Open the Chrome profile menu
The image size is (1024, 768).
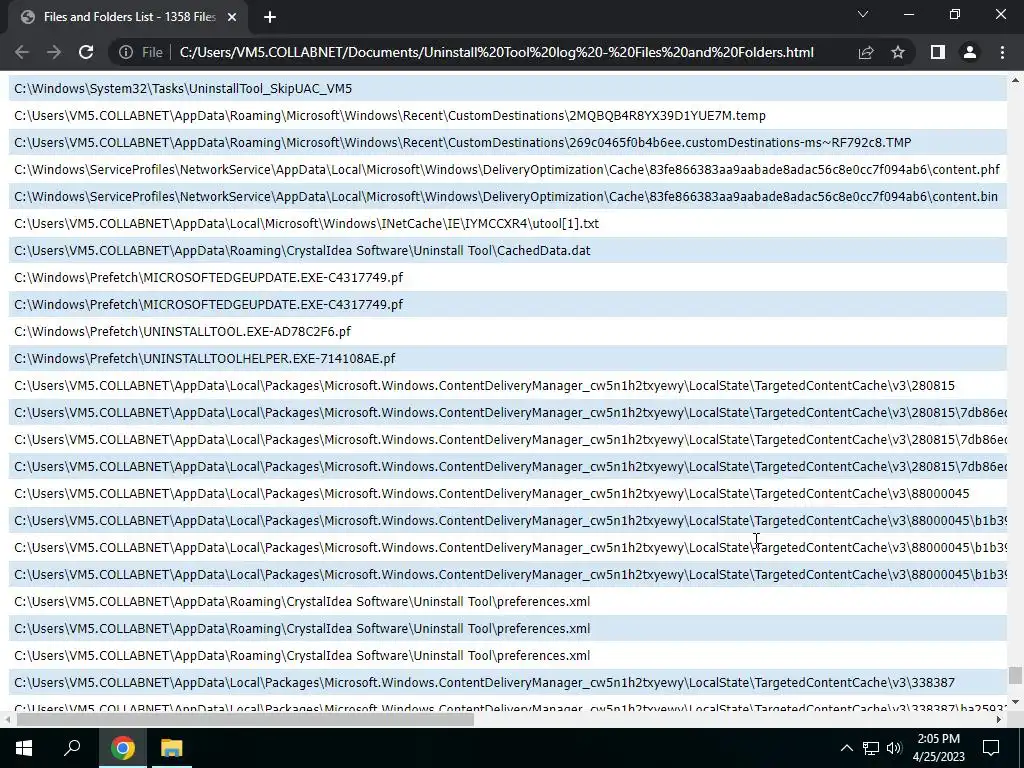970,52
